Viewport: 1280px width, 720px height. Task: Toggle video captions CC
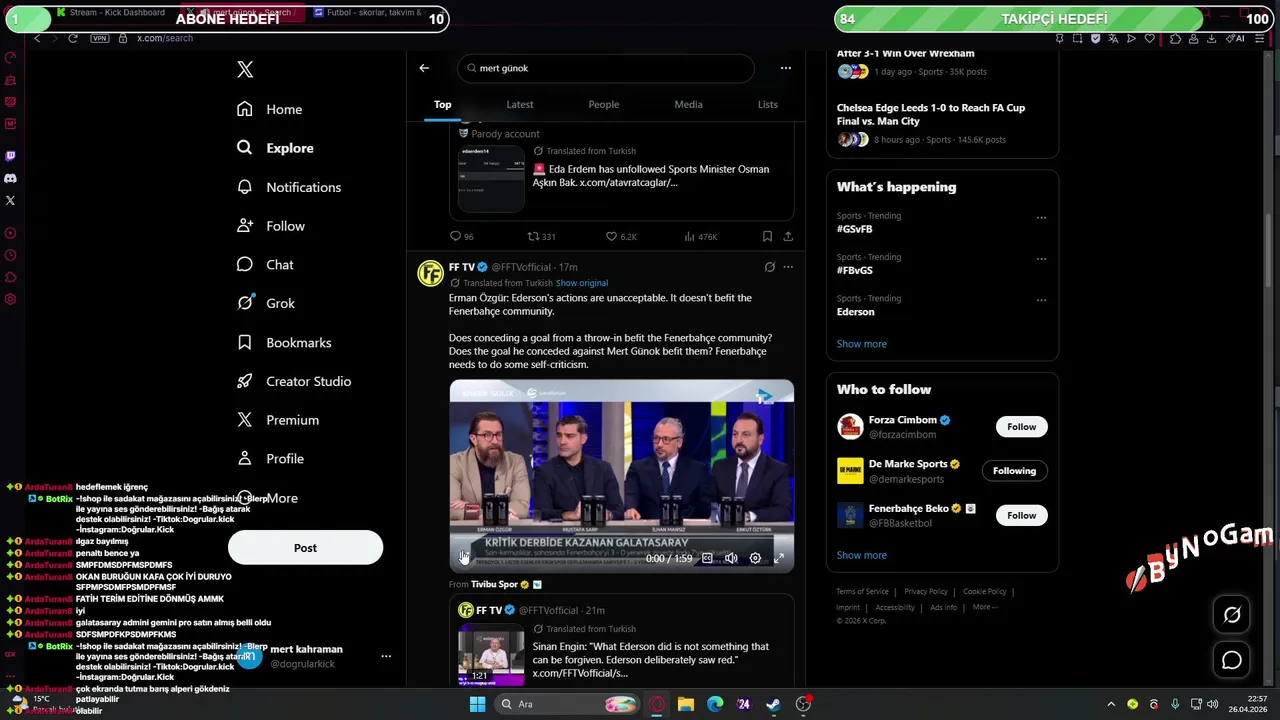coord(707,558)
